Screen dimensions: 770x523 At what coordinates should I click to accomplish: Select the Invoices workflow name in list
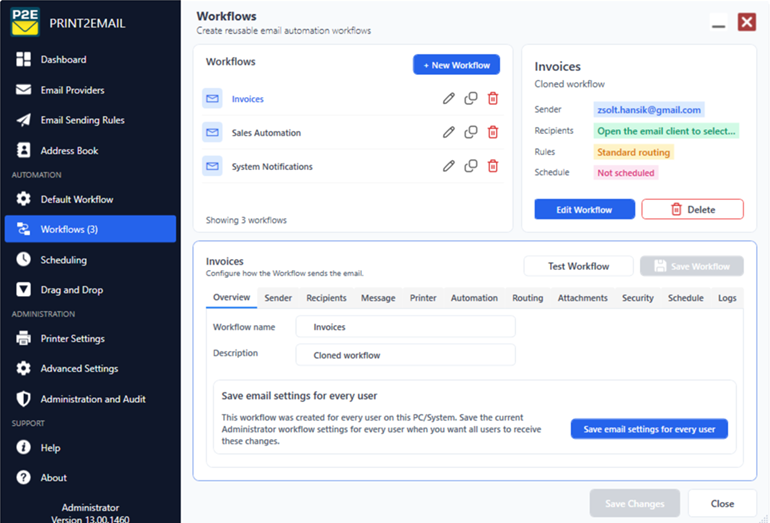pos(248,99)
